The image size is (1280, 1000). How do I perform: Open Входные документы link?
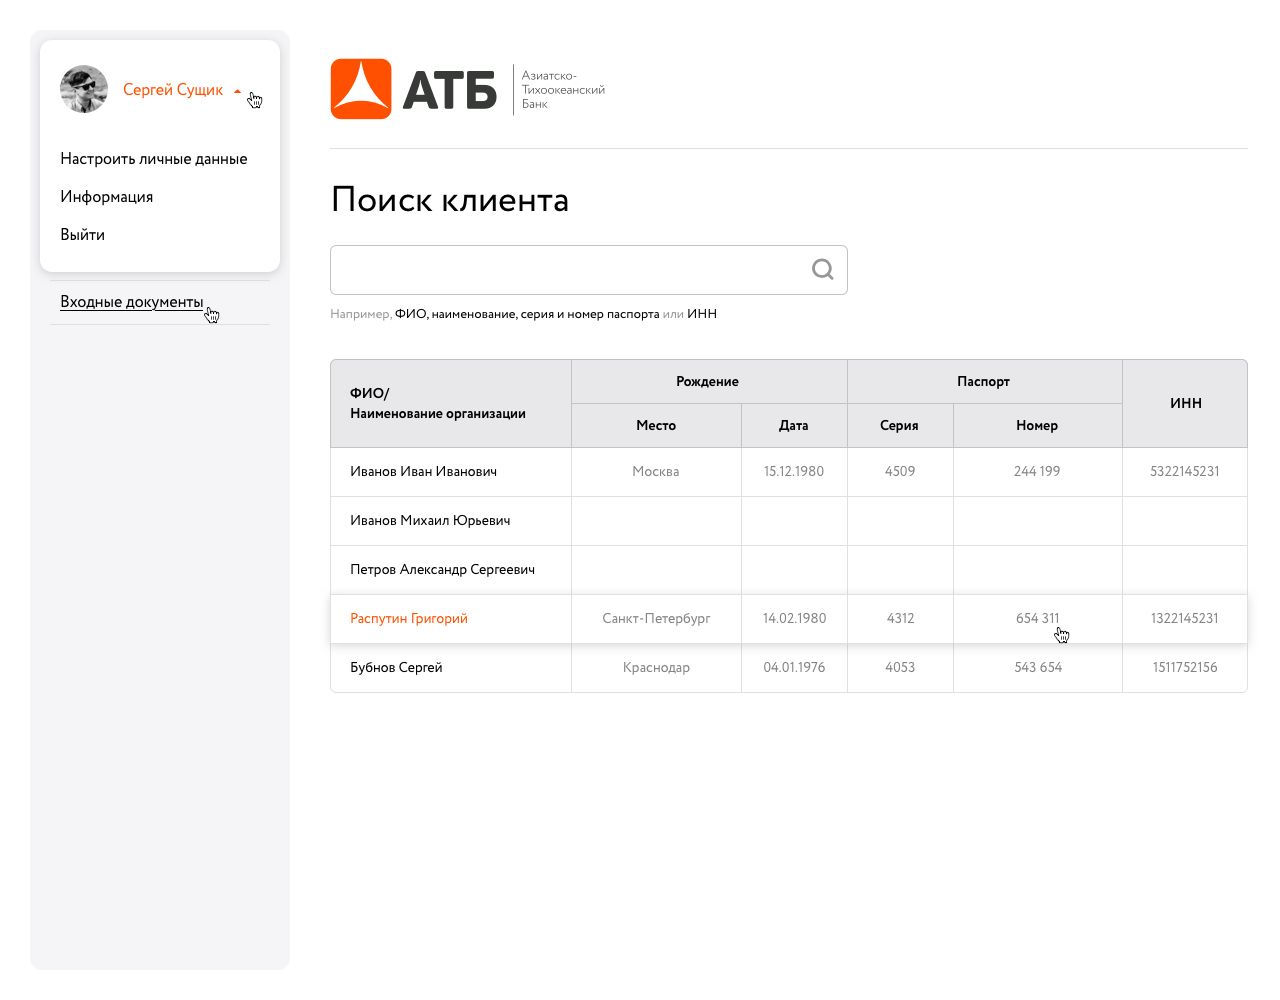[132, 302]
